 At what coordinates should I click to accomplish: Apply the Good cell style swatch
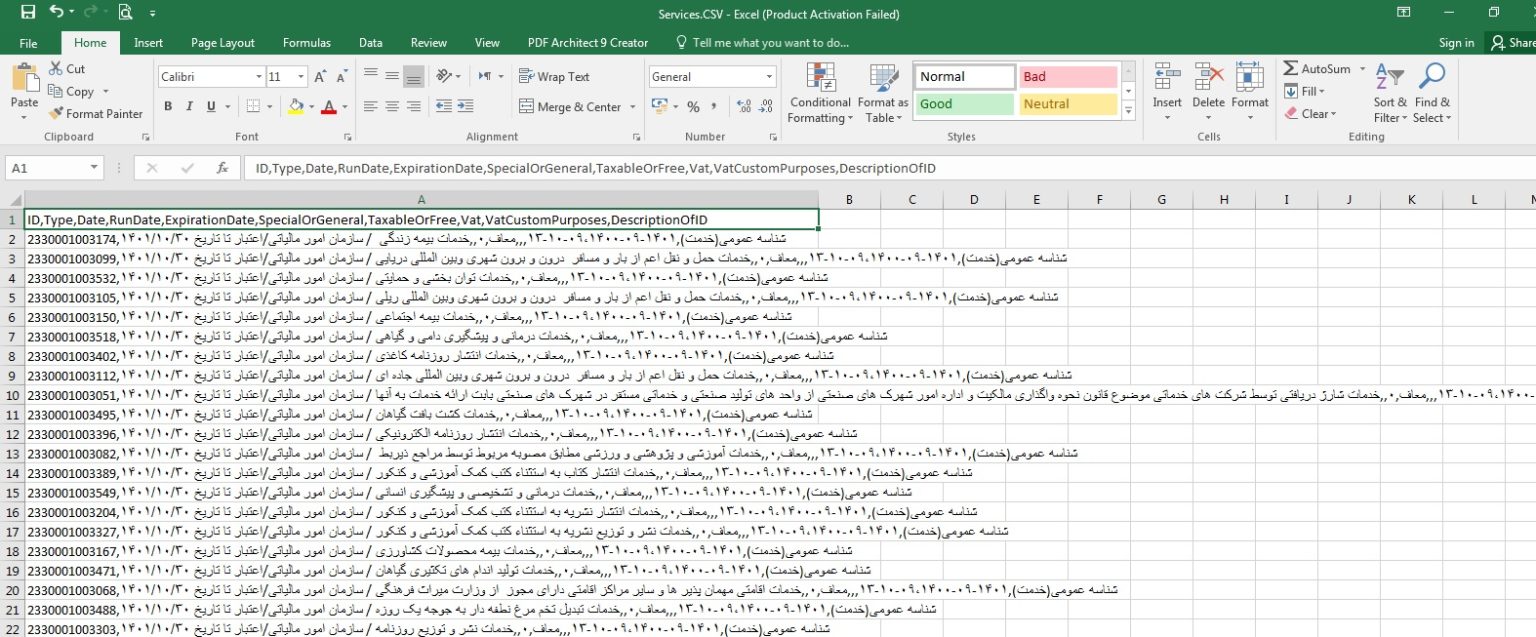click(964, 104)
